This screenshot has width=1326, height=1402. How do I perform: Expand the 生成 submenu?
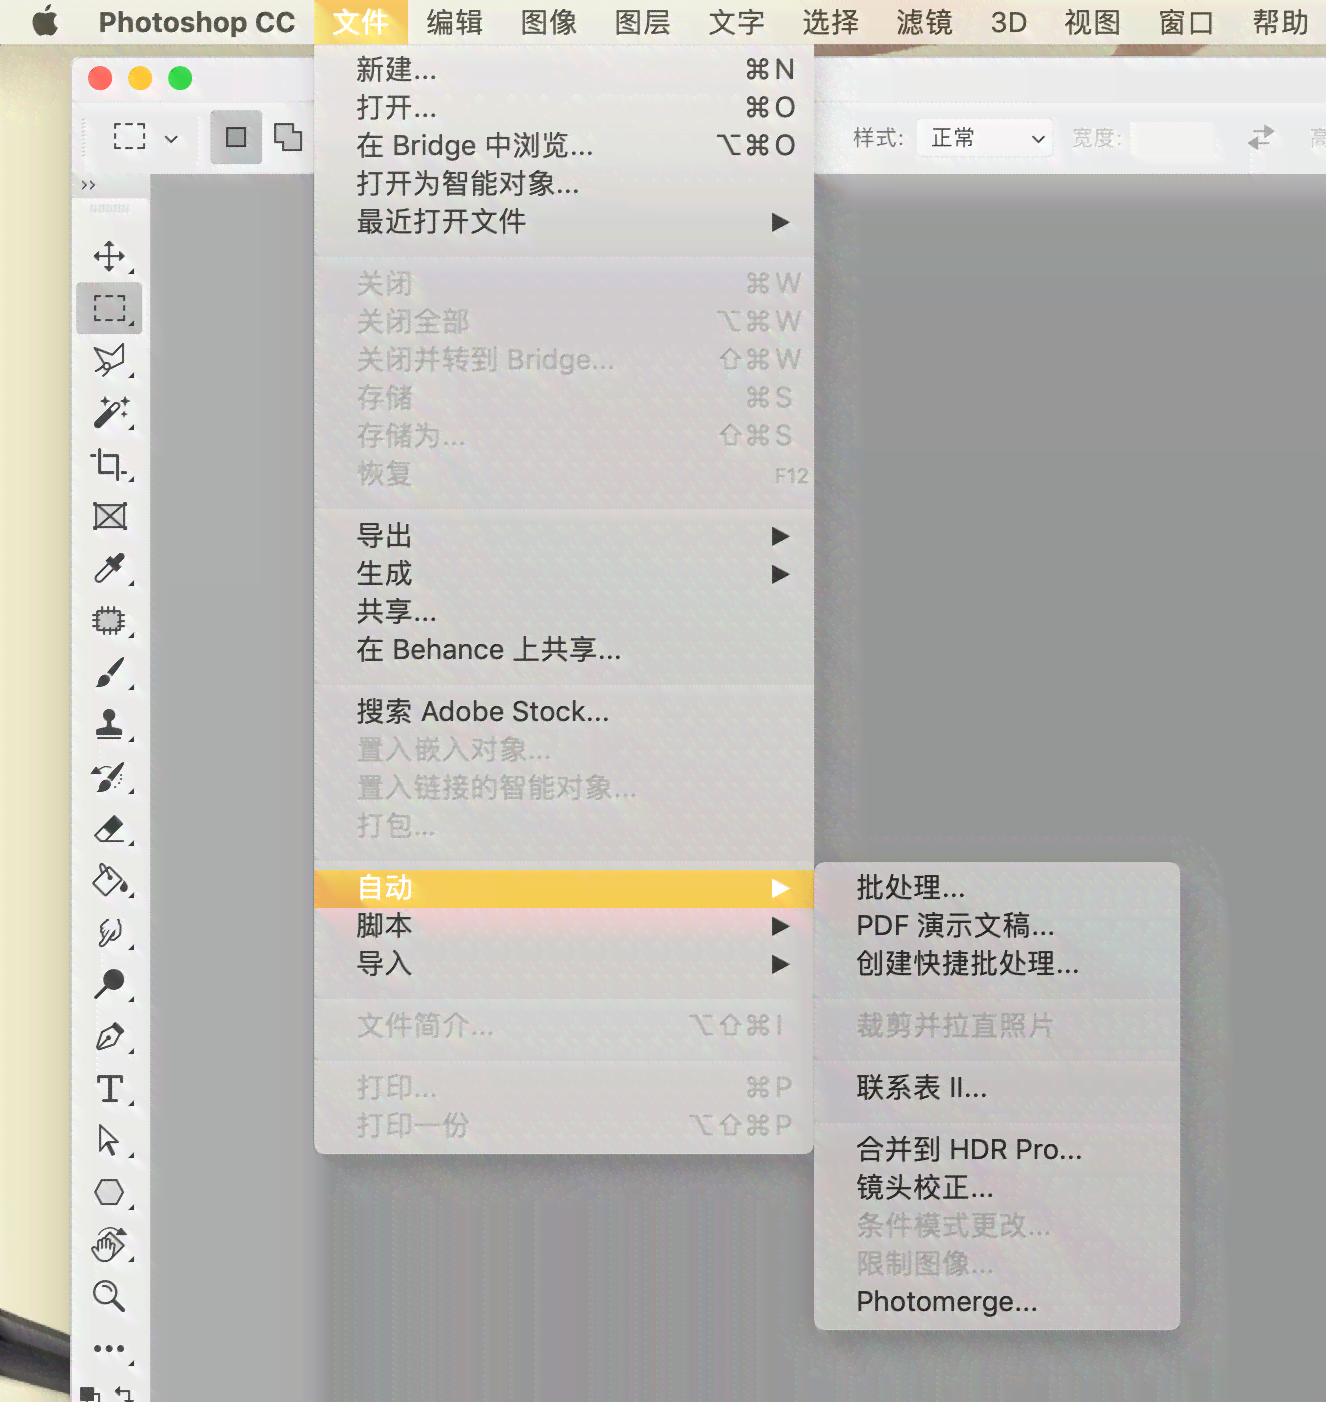point(564,574)
